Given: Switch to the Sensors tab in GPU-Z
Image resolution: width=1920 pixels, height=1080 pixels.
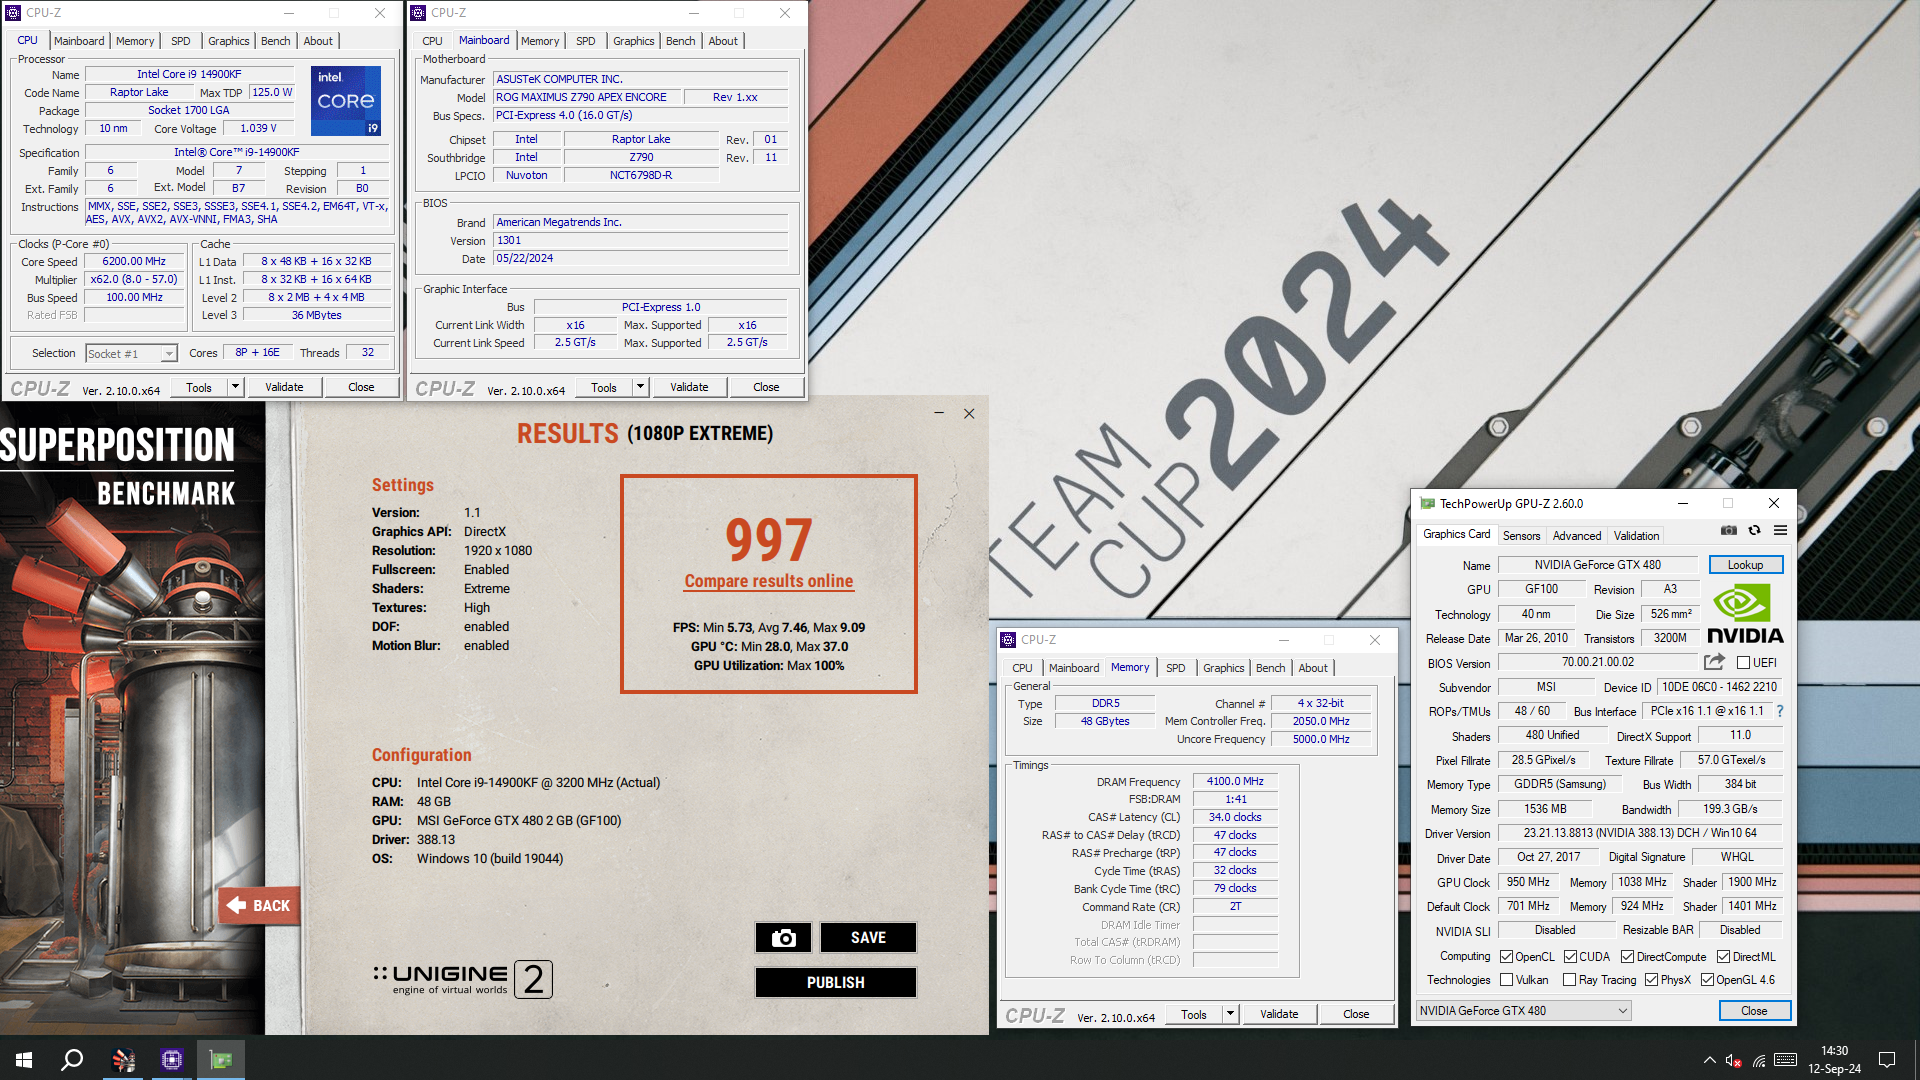Looking at the screenshot, I should pyautogui.click(x=1521, y=536).
